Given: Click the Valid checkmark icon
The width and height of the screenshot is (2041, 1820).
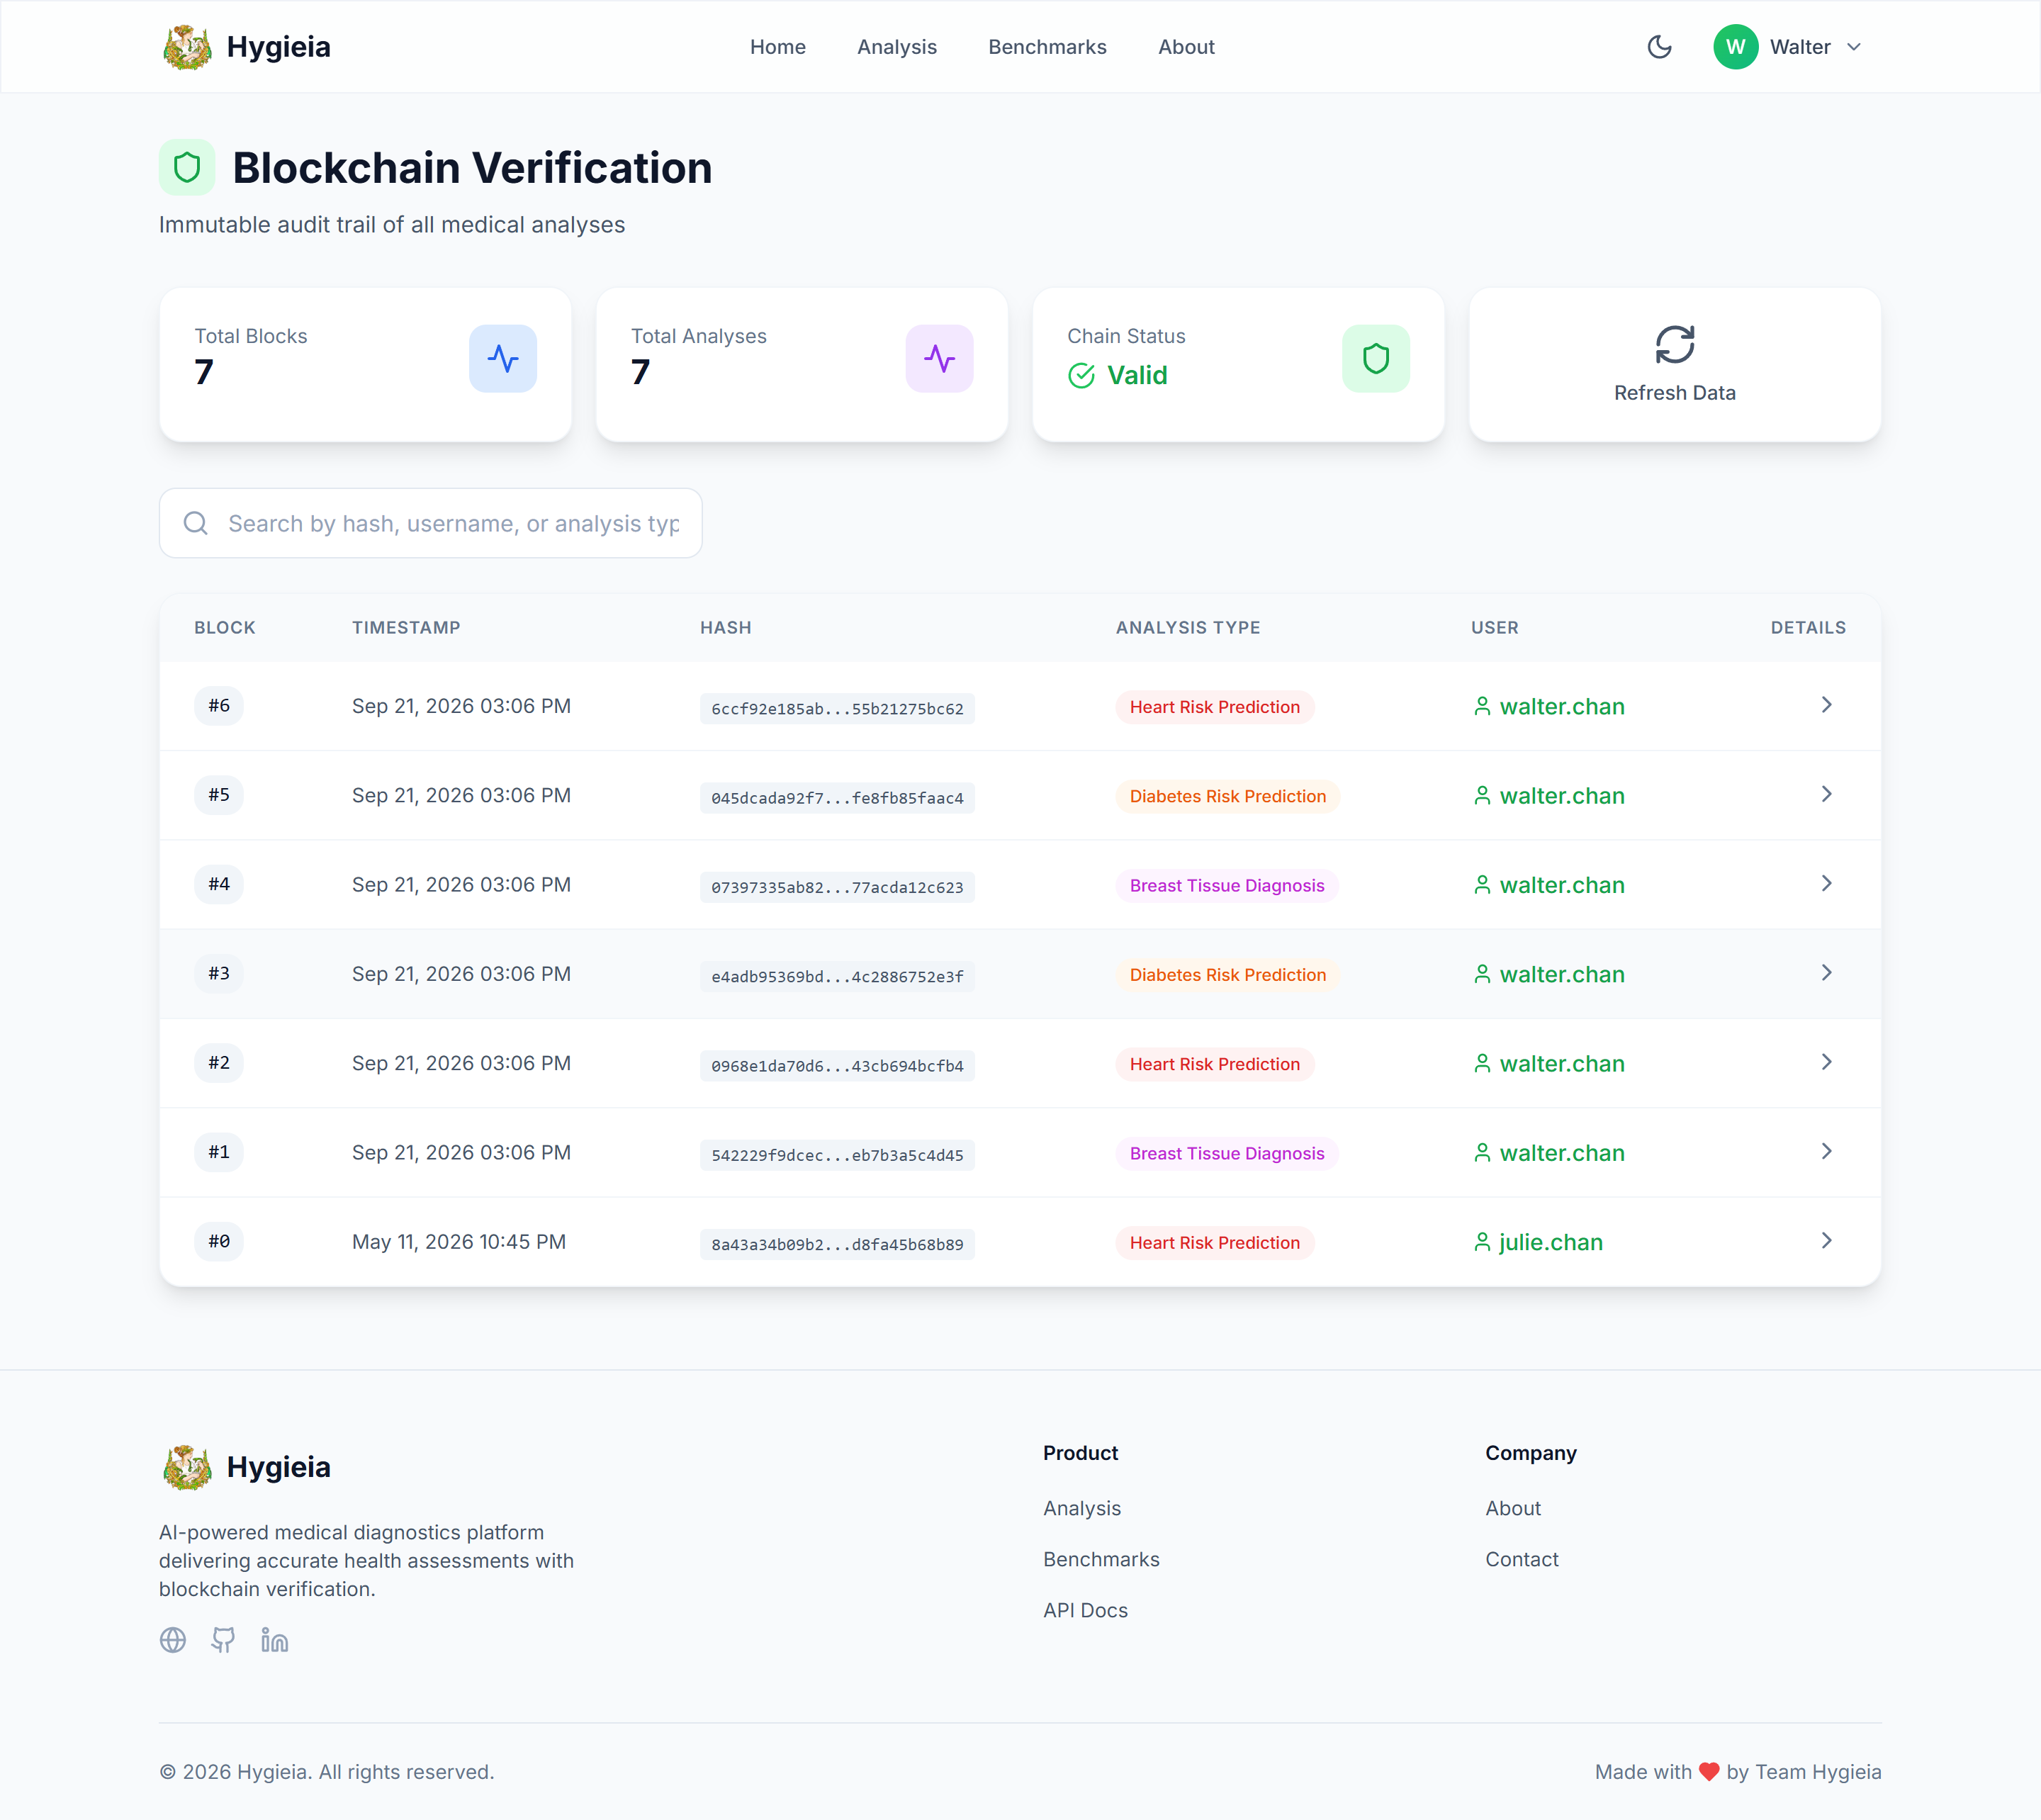Looking at the screenshot, I should 1081,376.
